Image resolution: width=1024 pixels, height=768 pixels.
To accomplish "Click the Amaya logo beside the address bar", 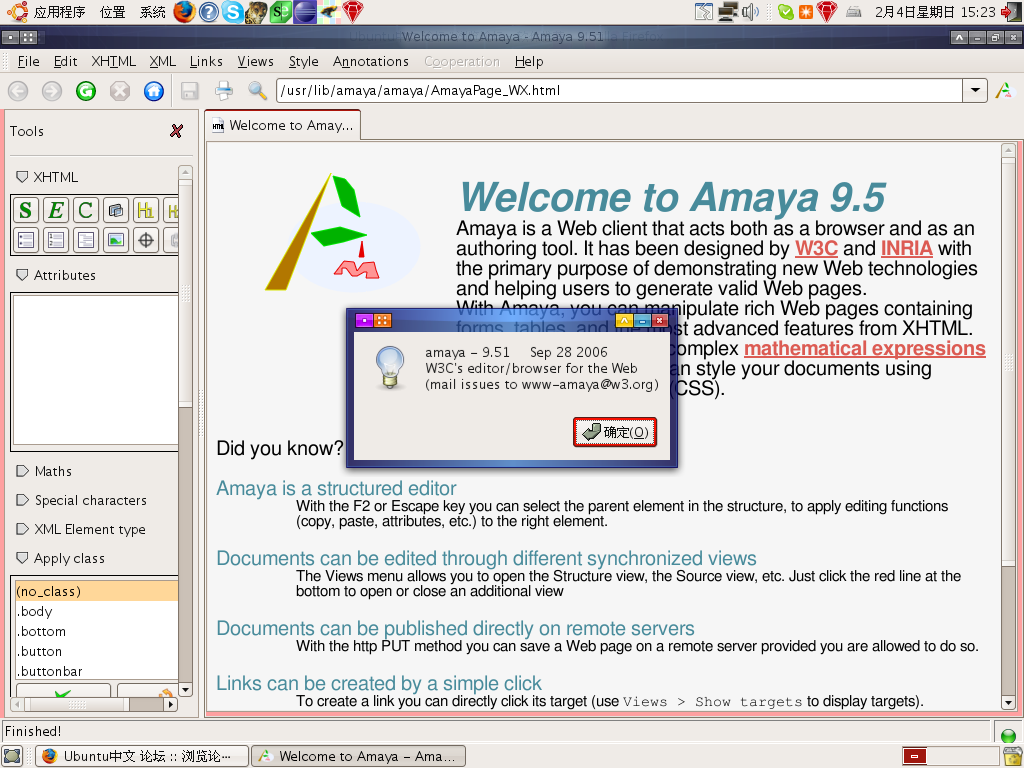I will coord(1004,91).
